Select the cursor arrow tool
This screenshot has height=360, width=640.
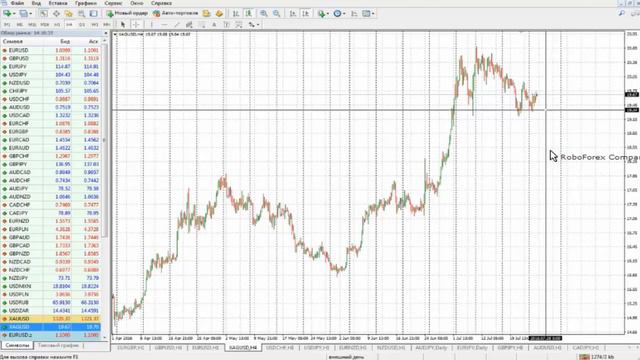123,24
